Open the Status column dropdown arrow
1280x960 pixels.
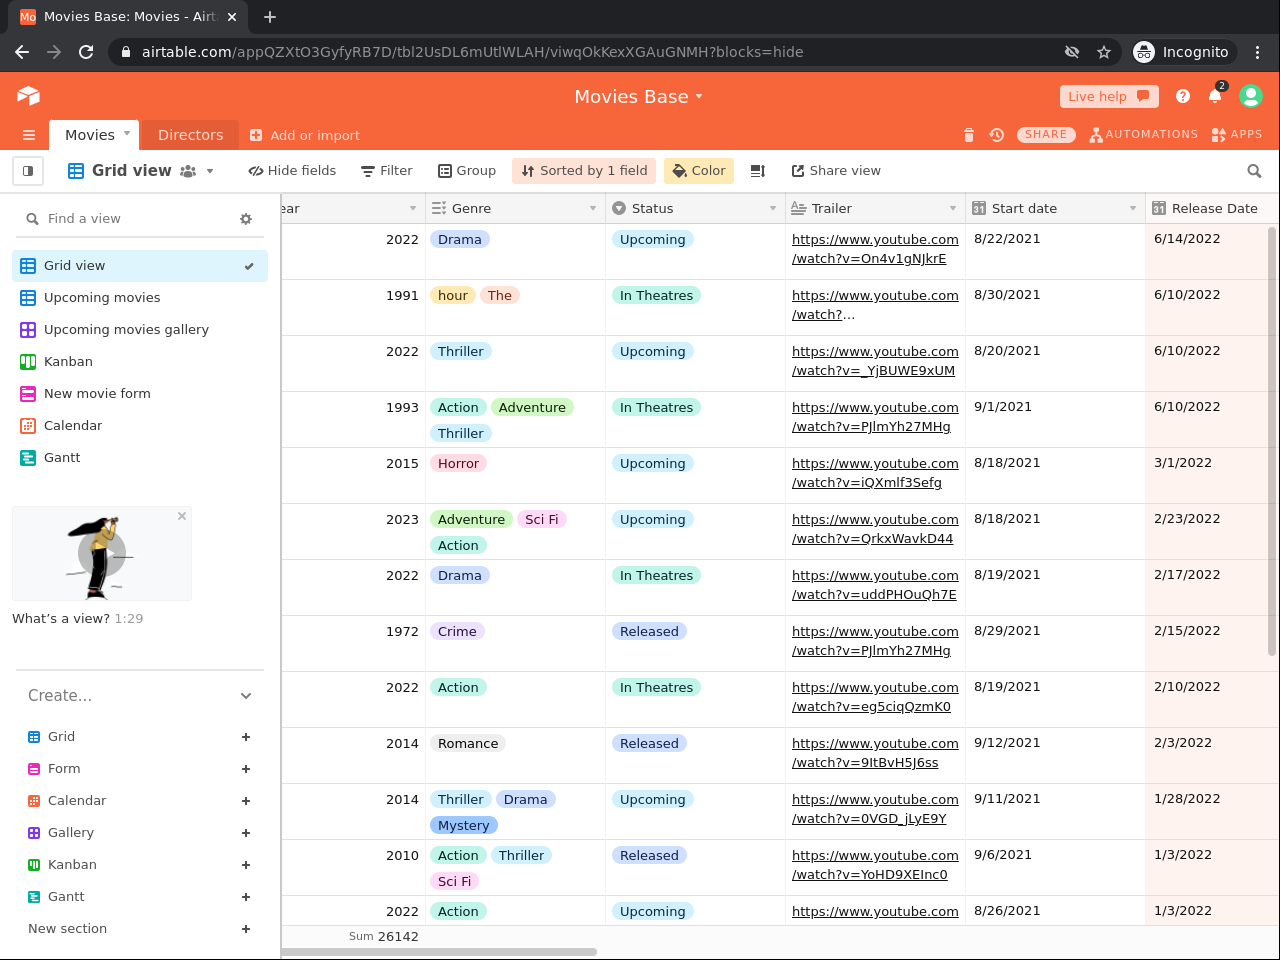click(x=773, y=209)
